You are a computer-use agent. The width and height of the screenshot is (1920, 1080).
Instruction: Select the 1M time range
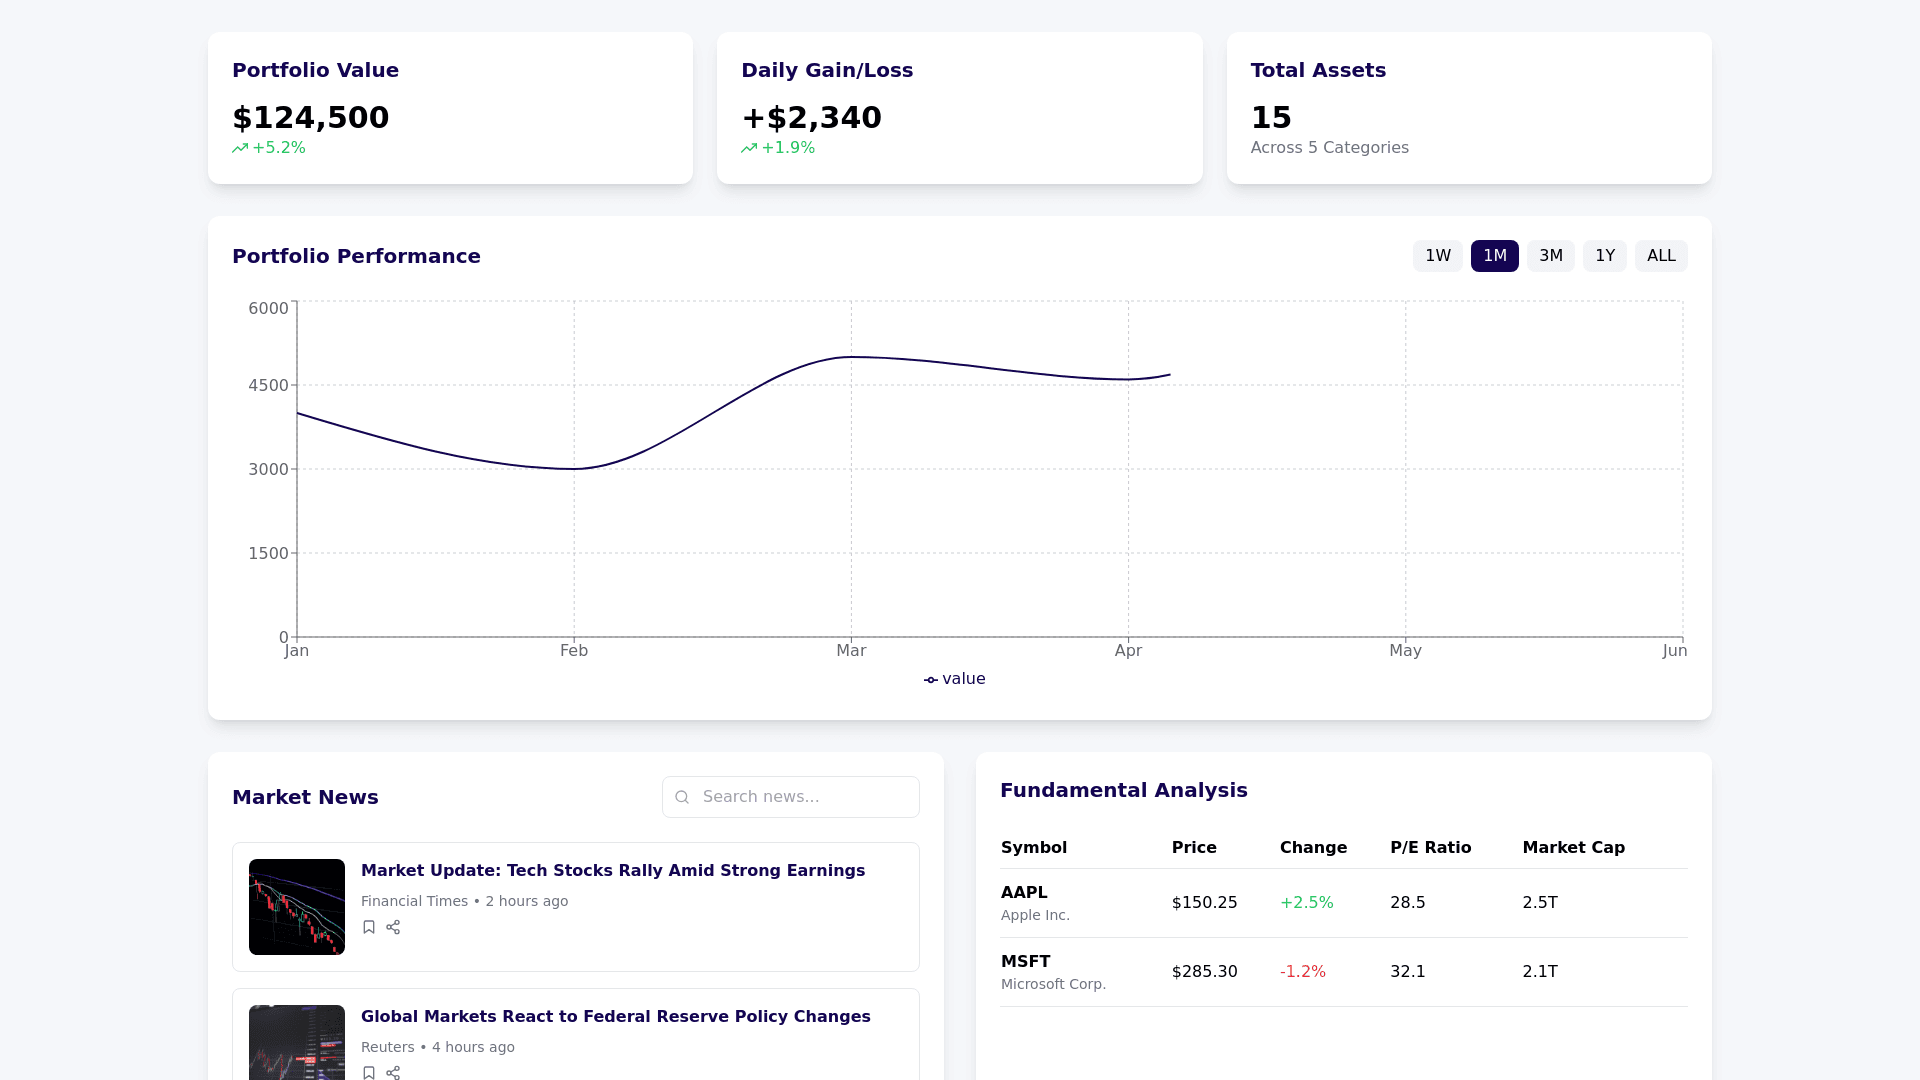(1494, 256)
